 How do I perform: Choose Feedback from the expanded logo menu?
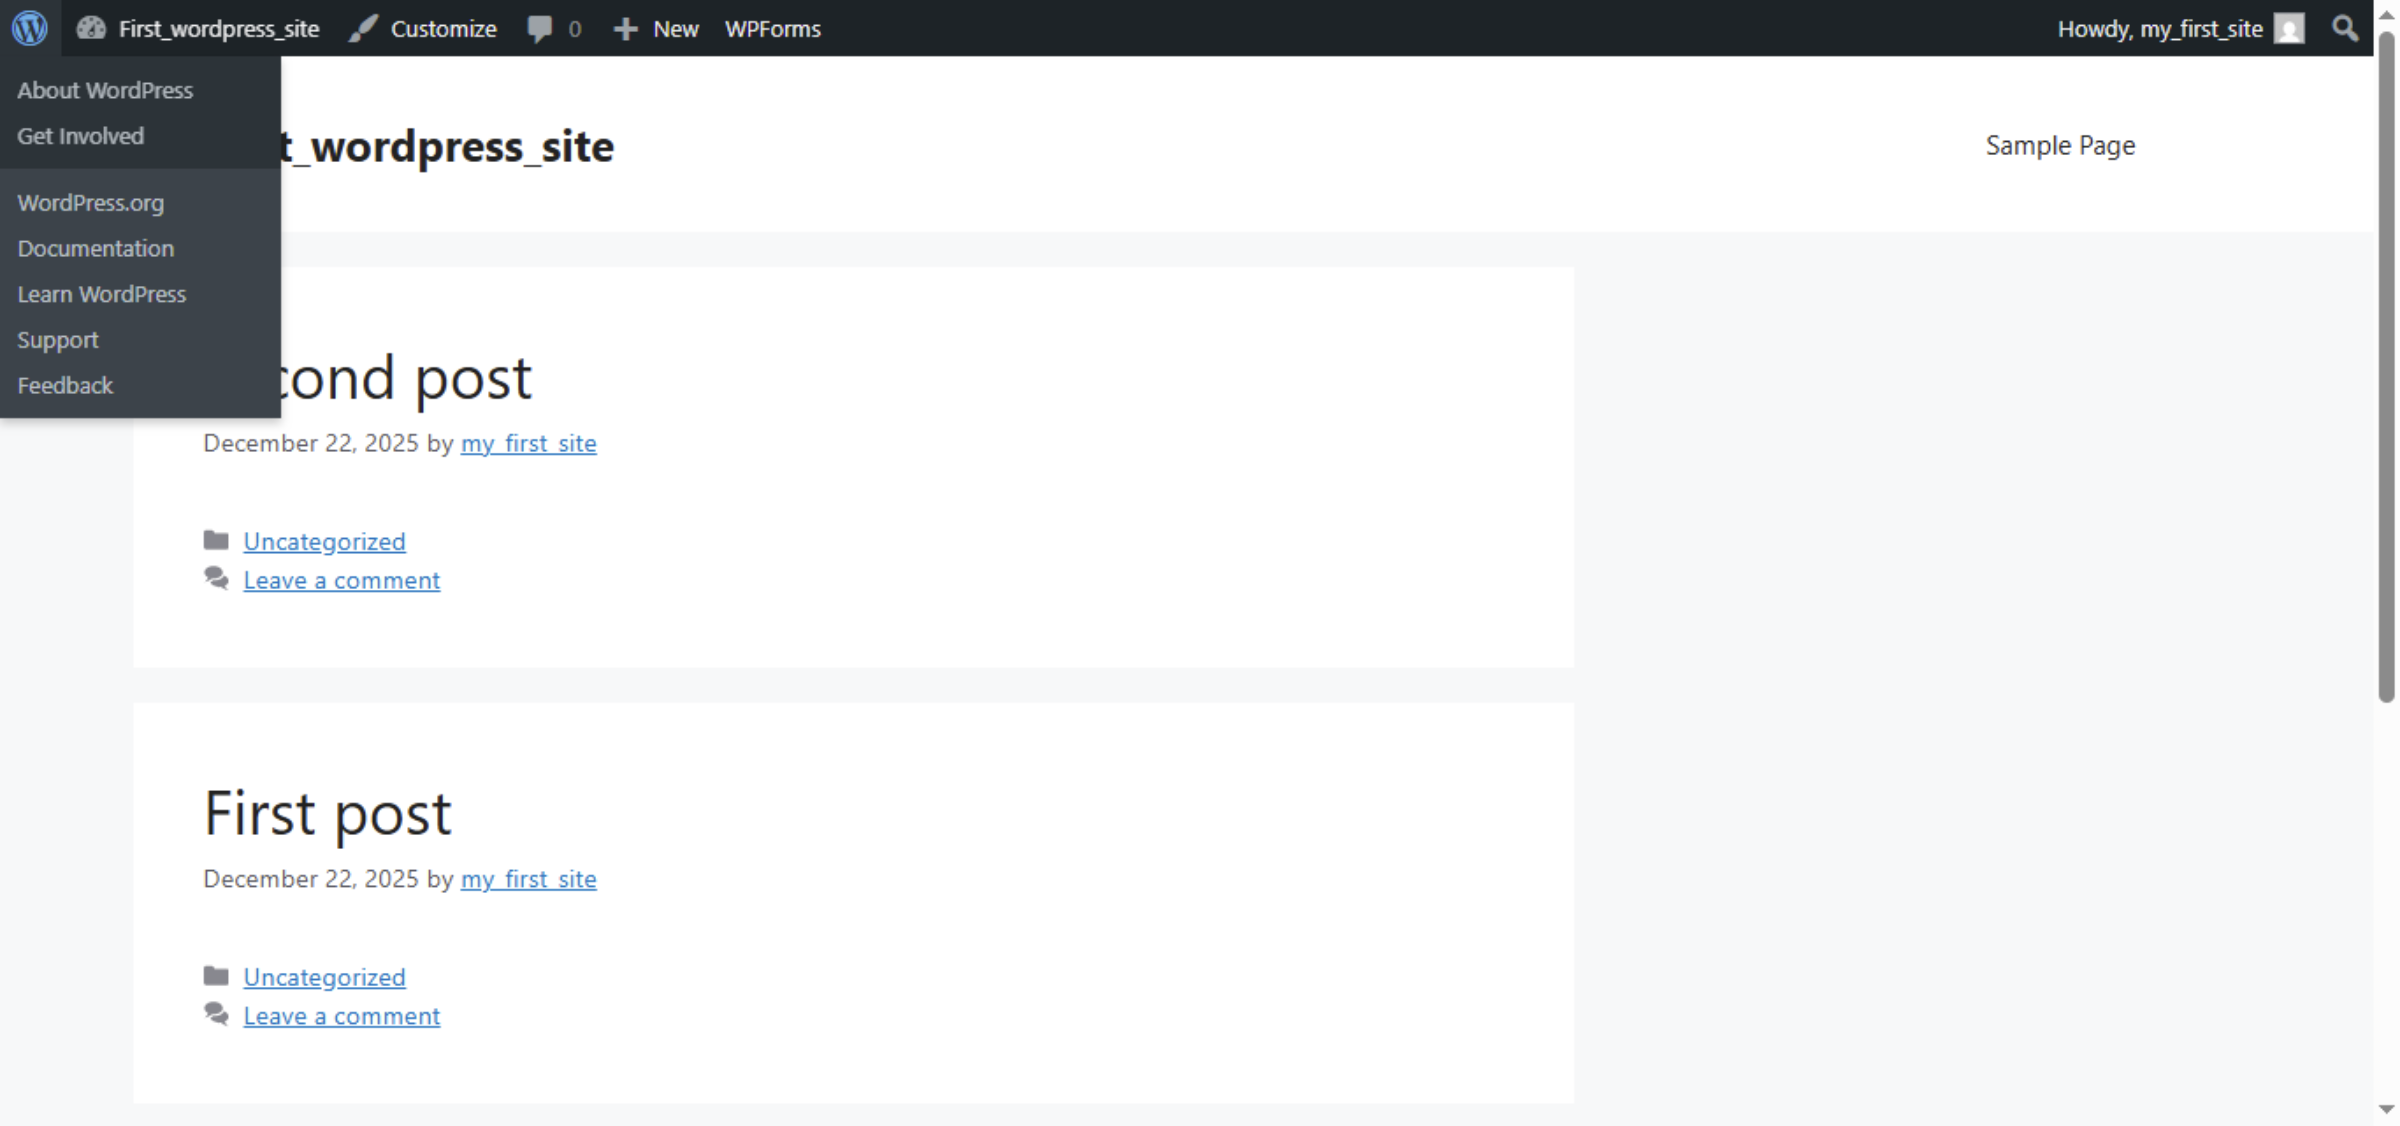pyautogui.click(x=64, y=385)
